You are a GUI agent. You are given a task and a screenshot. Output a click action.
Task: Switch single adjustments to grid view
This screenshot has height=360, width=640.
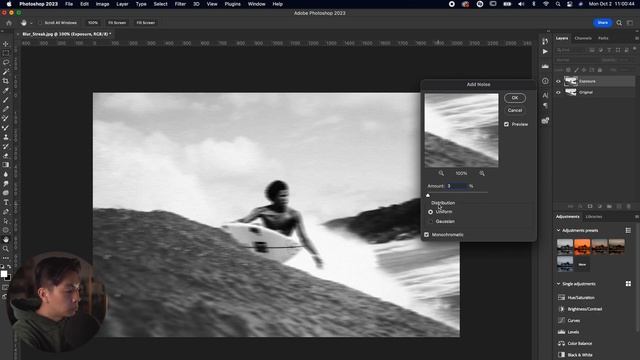[x=628, y=284]
